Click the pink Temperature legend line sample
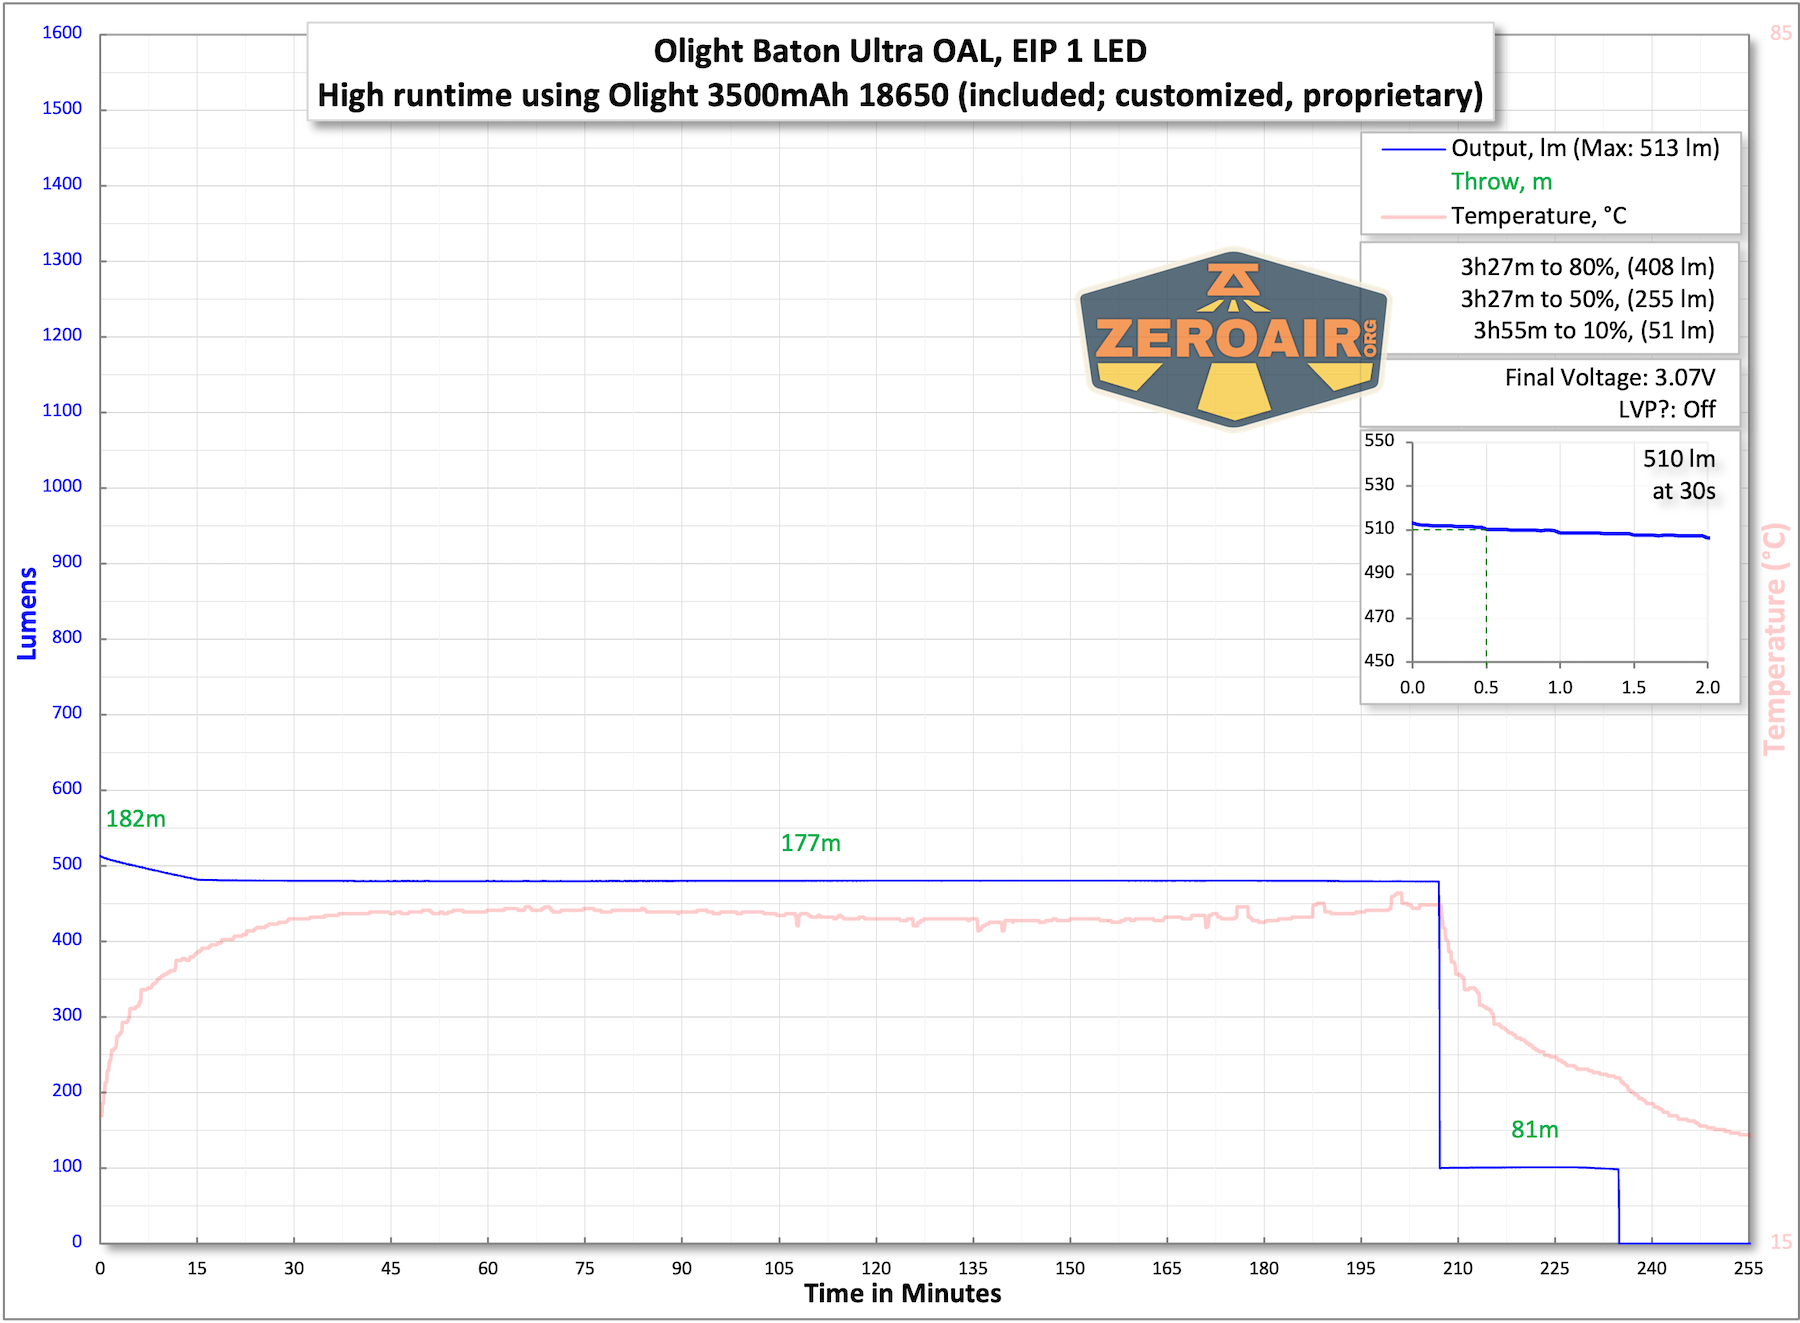1800x1323 pixels. pyautogui.click(x=1413, y=216)
